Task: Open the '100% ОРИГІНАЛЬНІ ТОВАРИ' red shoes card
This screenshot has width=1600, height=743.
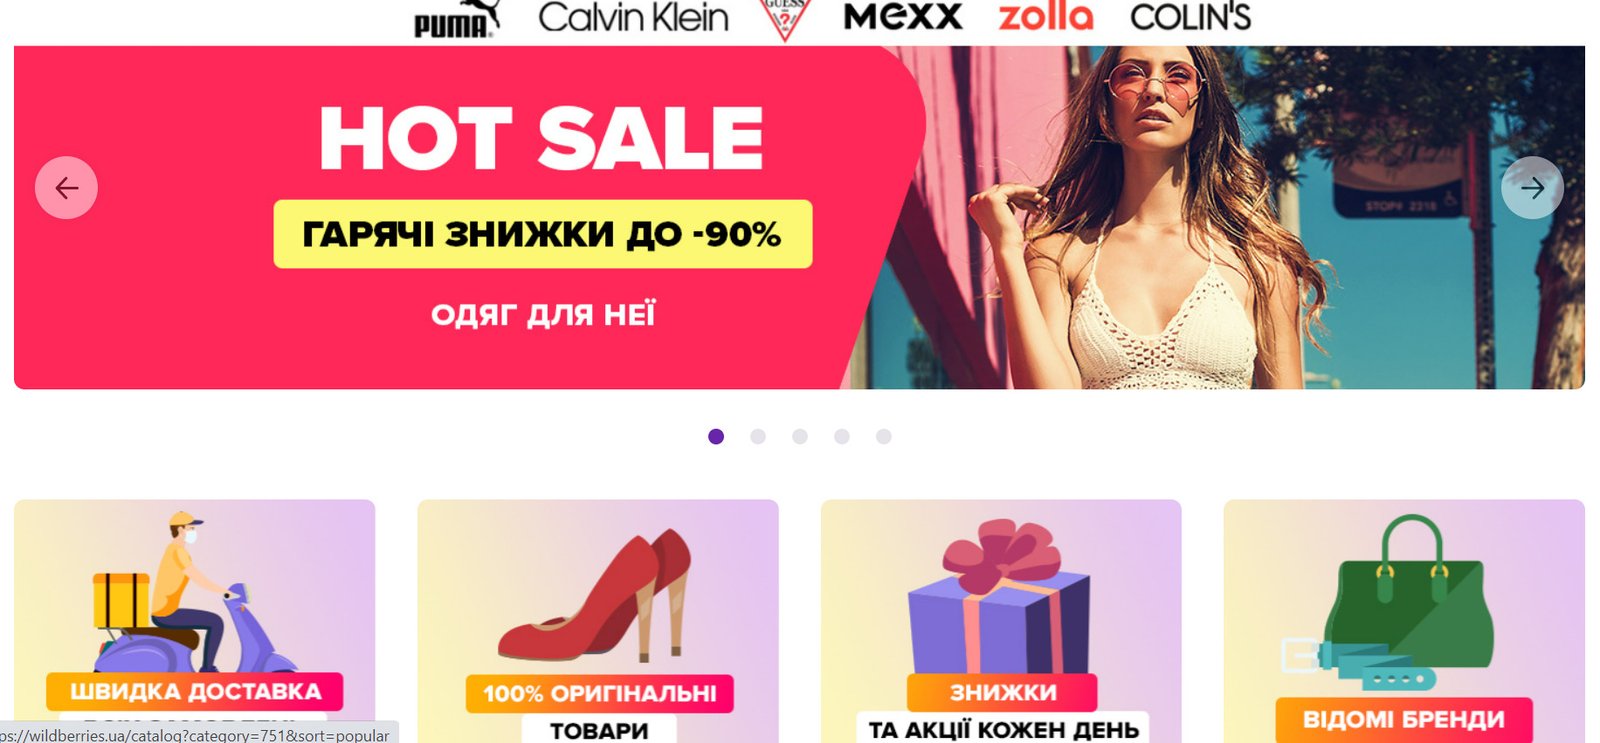Action: (x=598, y=621)
